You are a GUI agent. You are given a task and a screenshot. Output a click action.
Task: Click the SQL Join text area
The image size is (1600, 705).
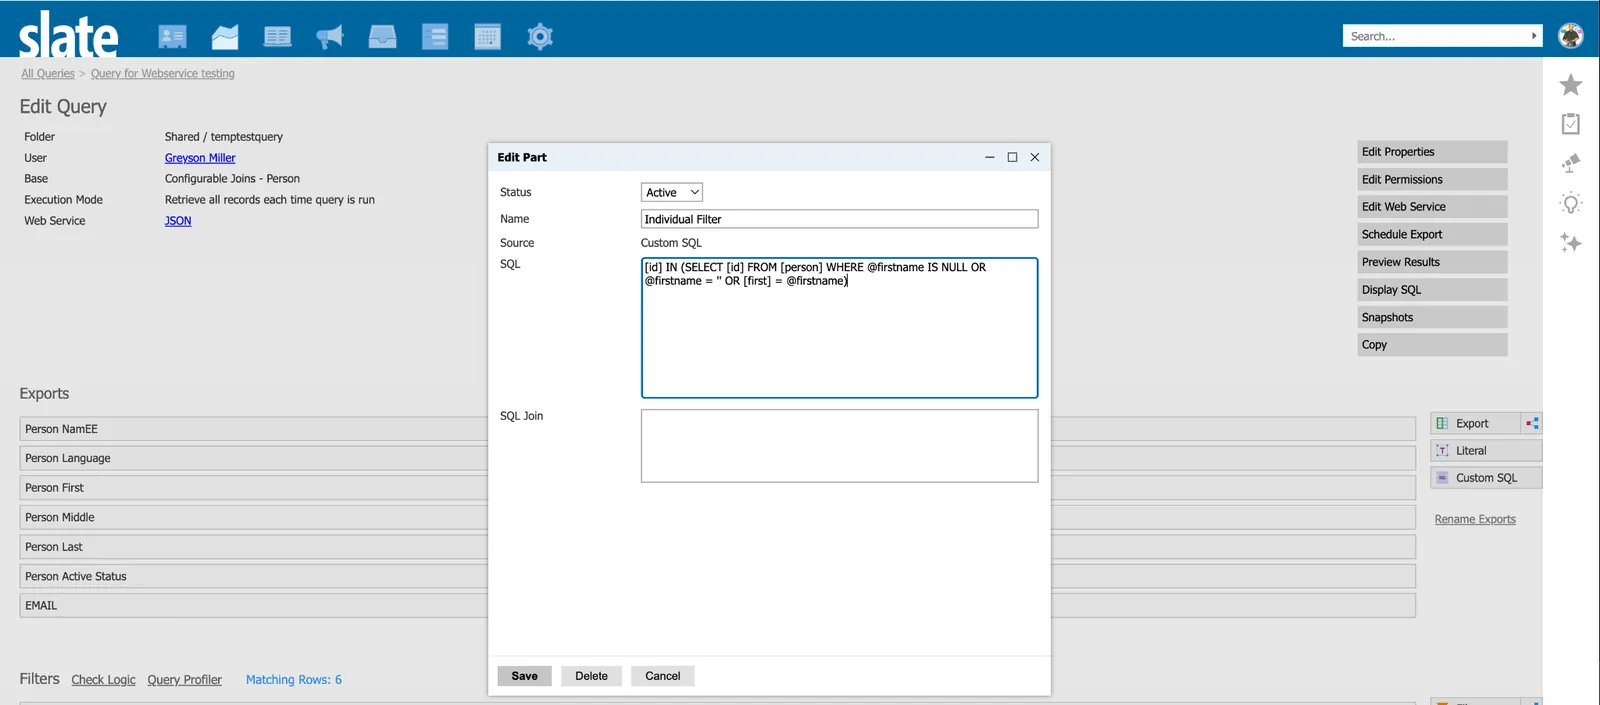(839, 446)
